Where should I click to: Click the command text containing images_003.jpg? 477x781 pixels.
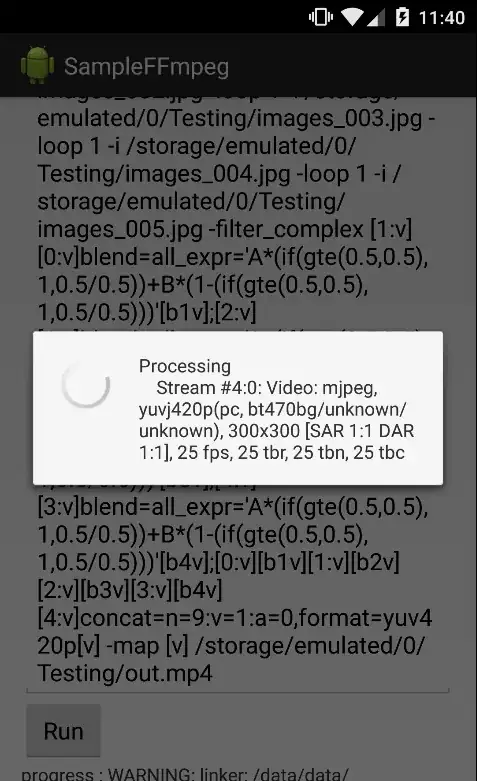click(x=236, y=119)
